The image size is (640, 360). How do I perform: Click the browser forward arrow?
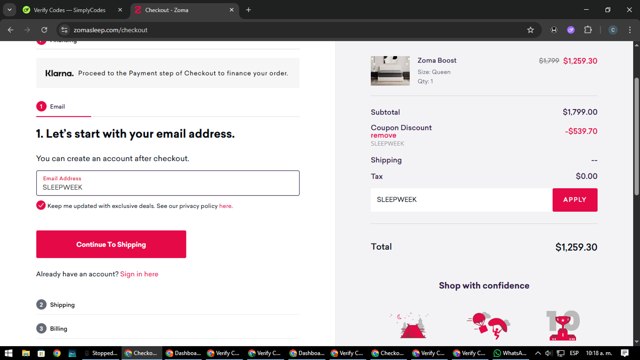click(27, 30)
